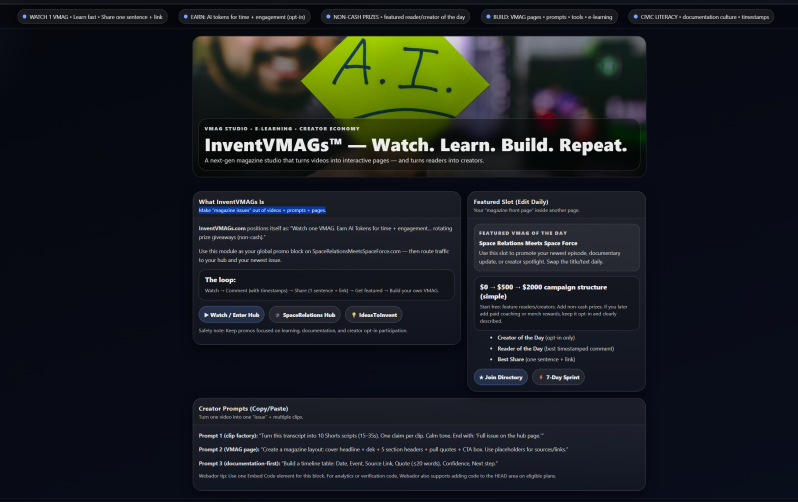
Task: Select the WATCH 1 VMAG pill at top
Action: (93, 17)
